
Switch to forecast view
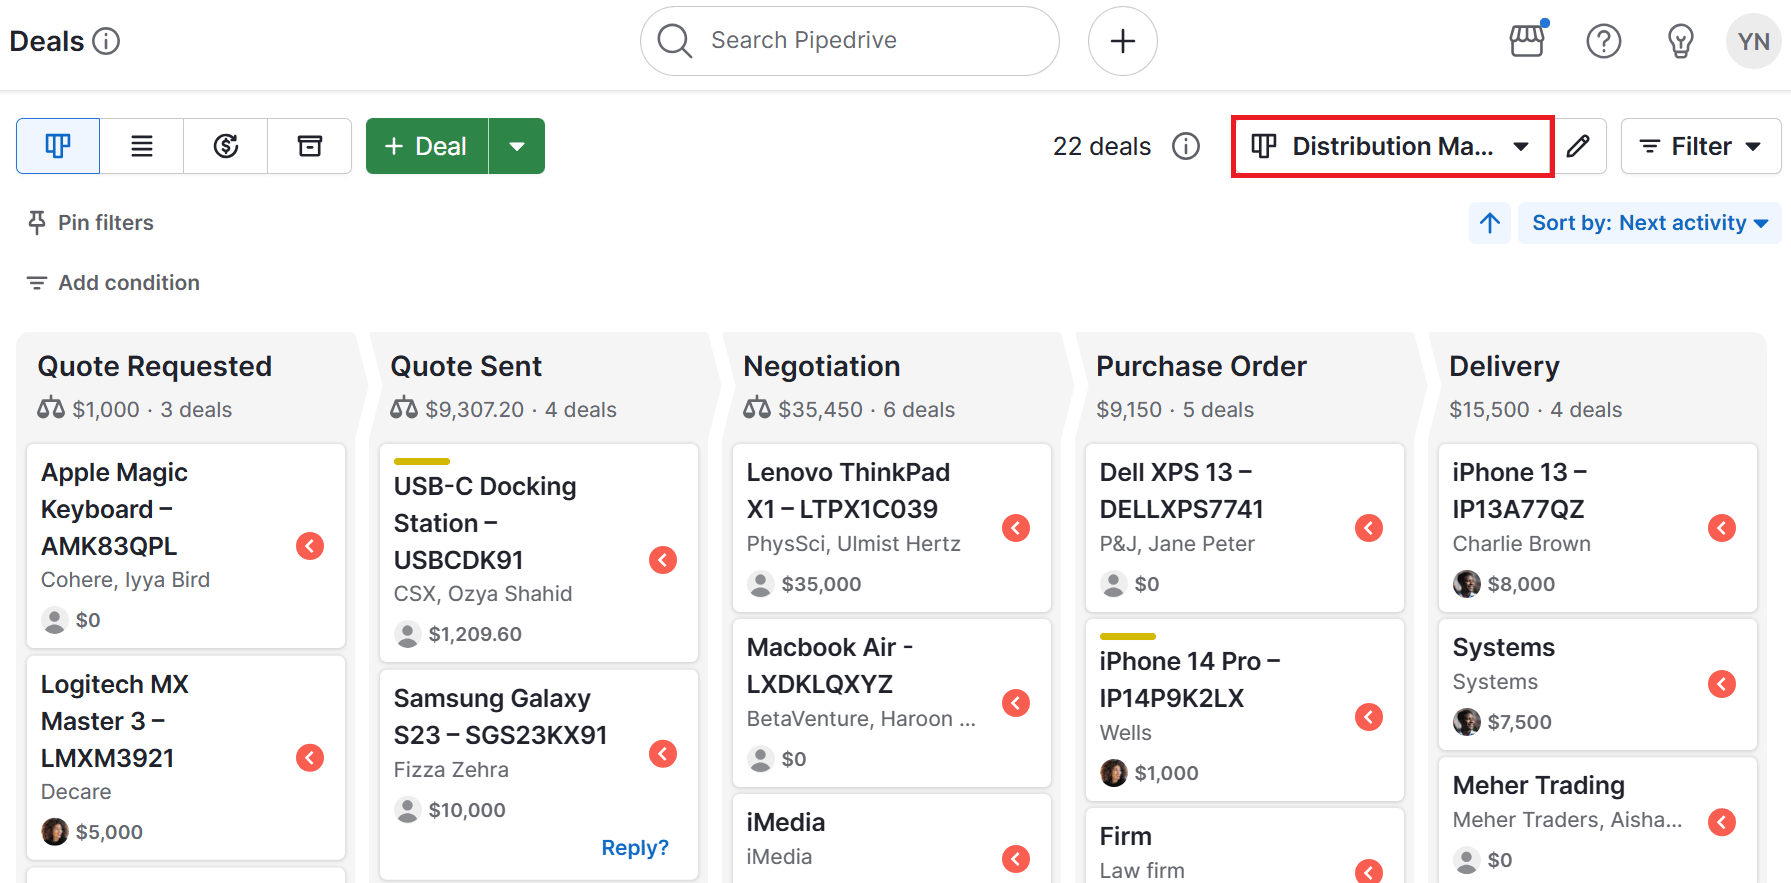coord(226,146)
